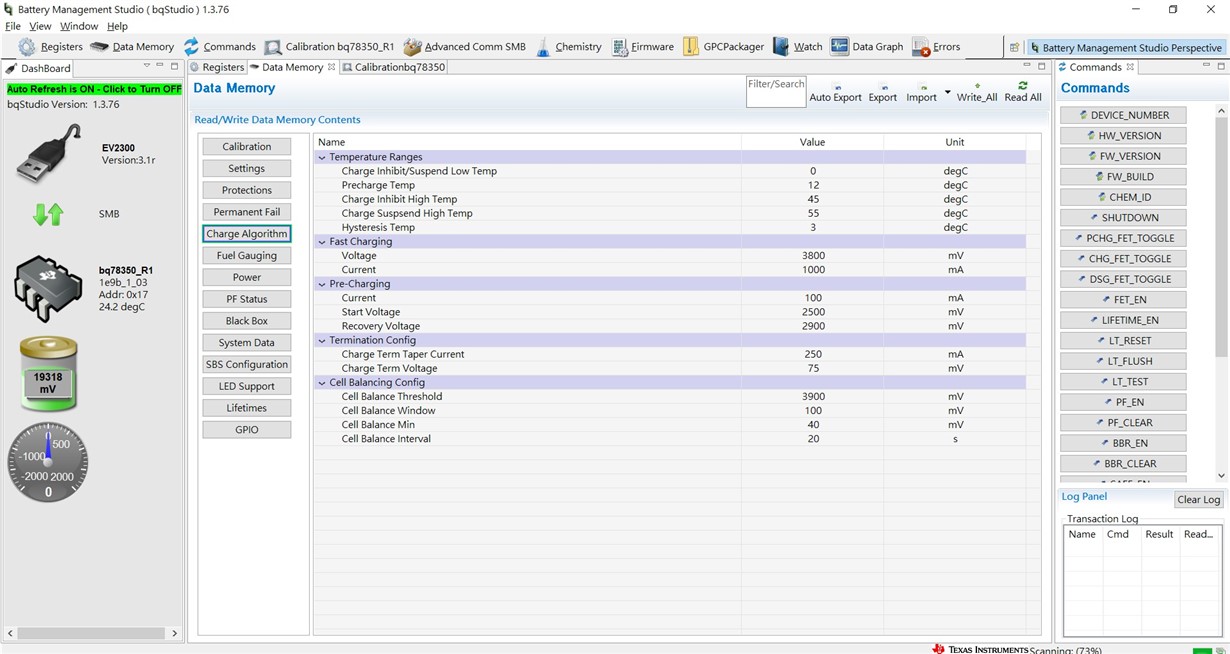This screenshot has height=654, width=1230.
Task: Open the Help menu
Action: [117, 26]
